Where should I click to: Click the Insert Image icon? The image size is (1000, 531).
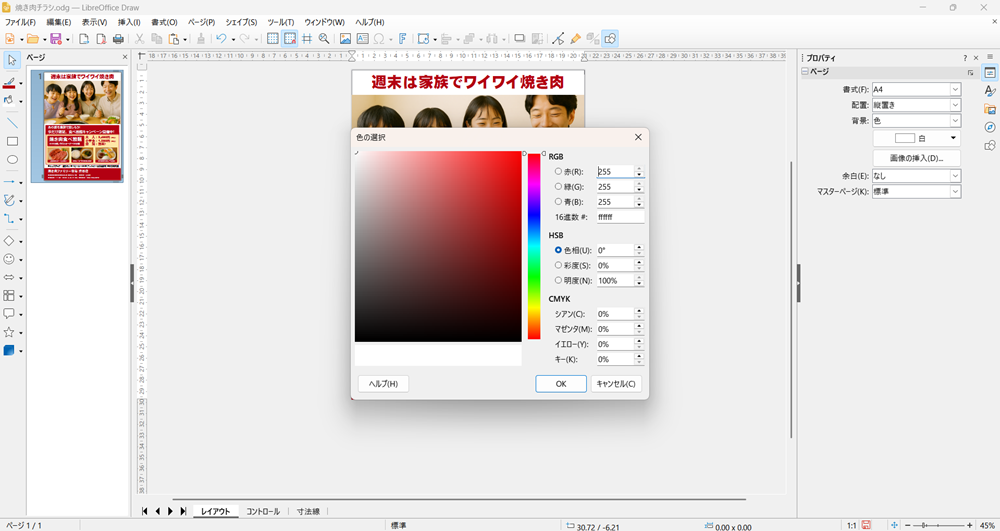(345, 39)
